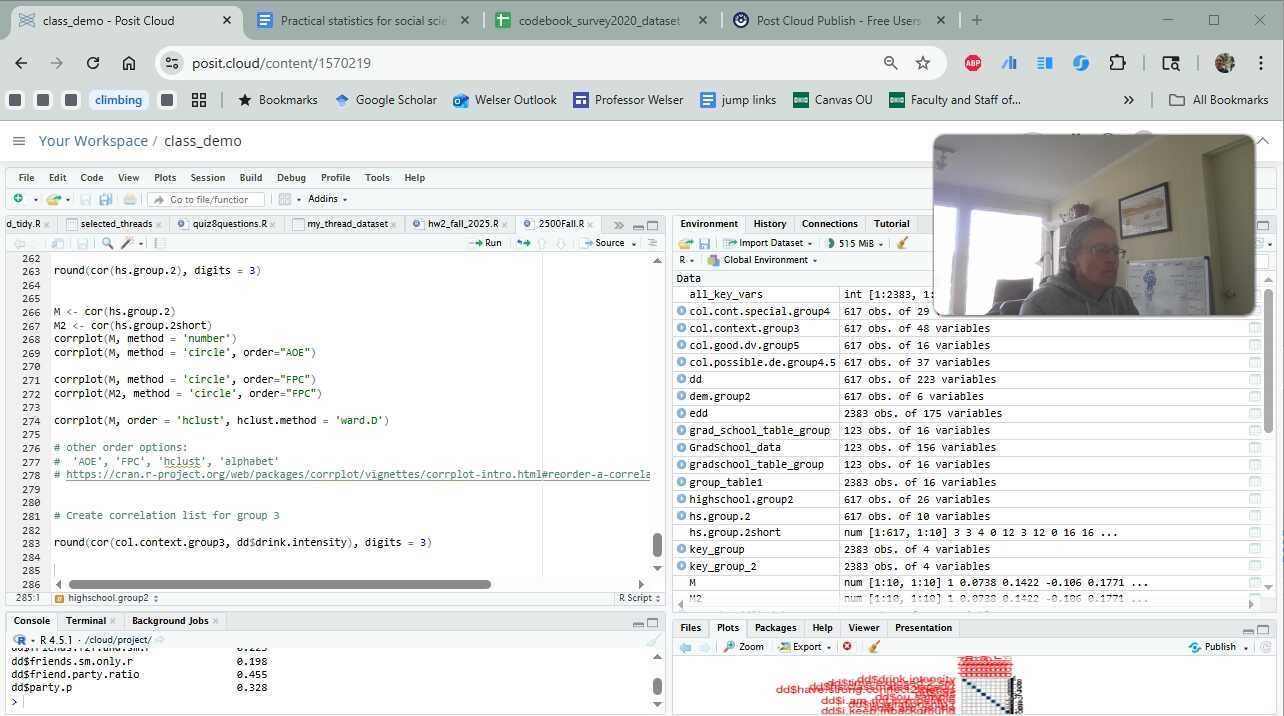Open the Posit Cloud hamburger menu
The width and height of the screenshot is (1284, 716).
(18, 141)
